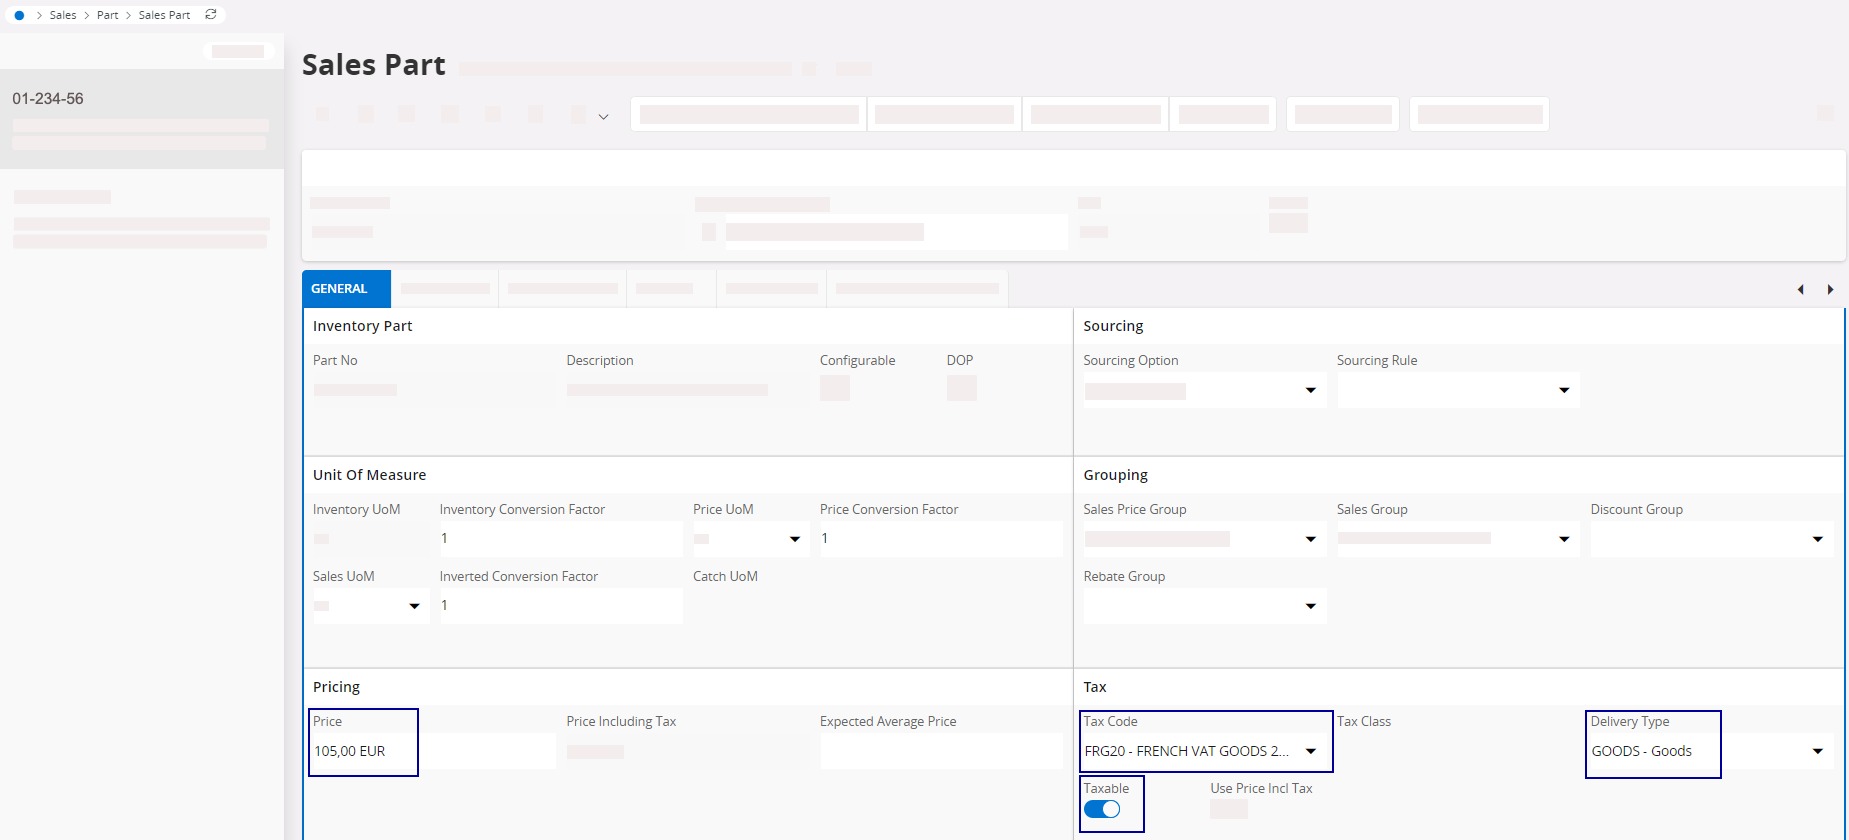Select record 01-234-56 in the side list
Screen dimensions: 1849x840
pyautogui.click(x=48, y=99)
